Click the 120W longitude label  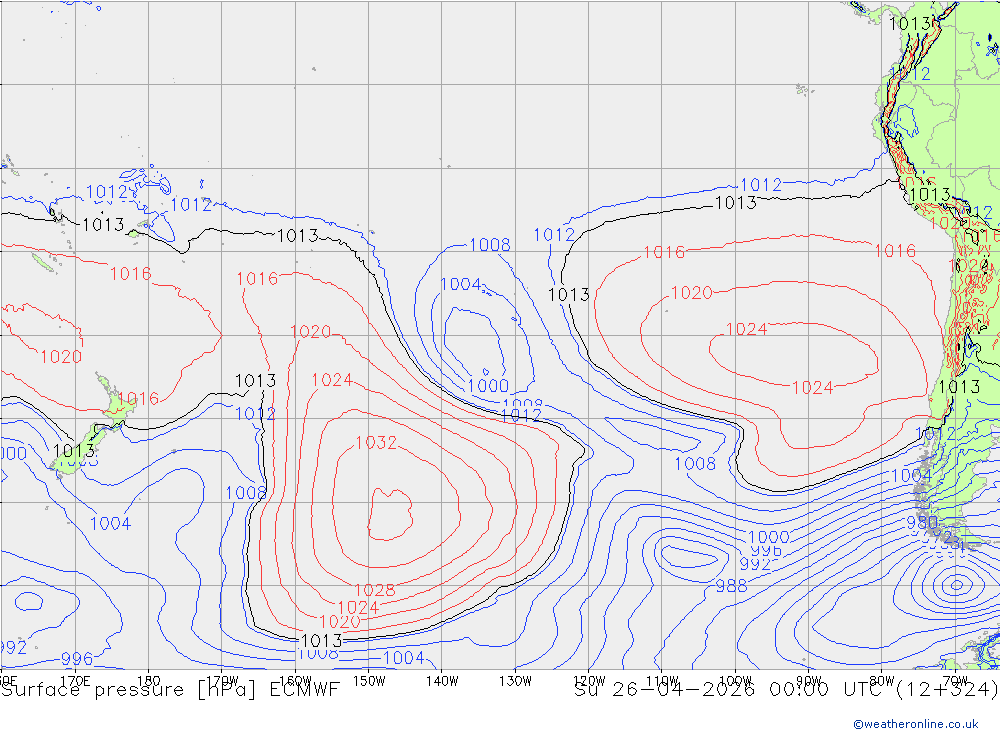pyautogui.click(x=589, y=681)
